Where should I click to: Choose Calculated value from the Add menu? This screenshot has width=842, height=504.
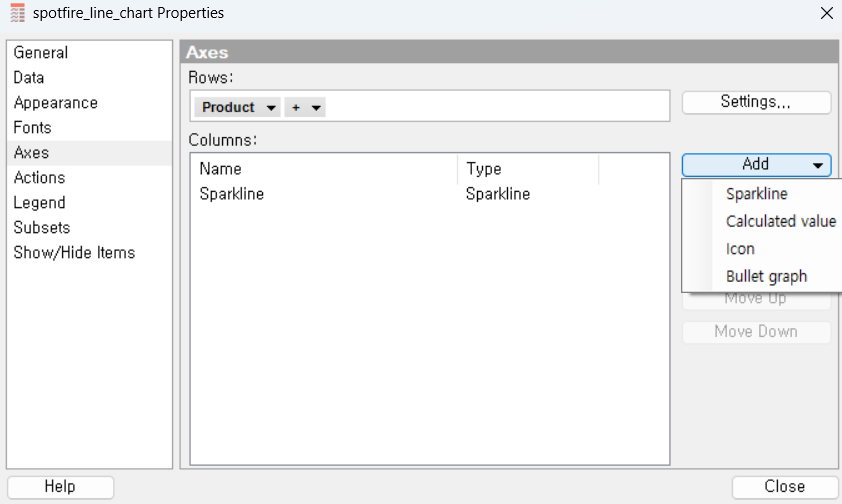[780, 221]
